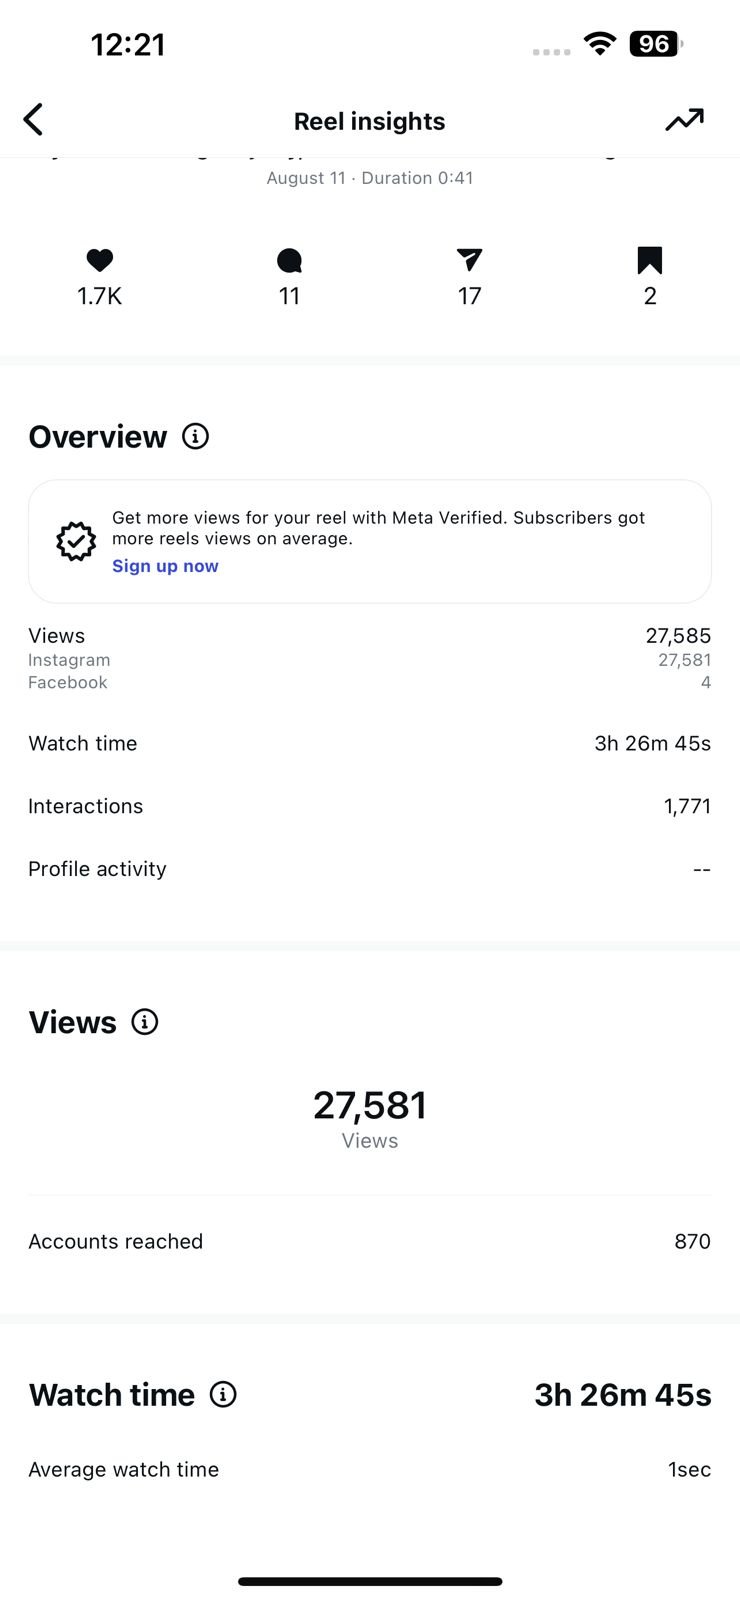740x1600 pixels.
Task: Open the Views section info icon
Action: (145, 1022)
